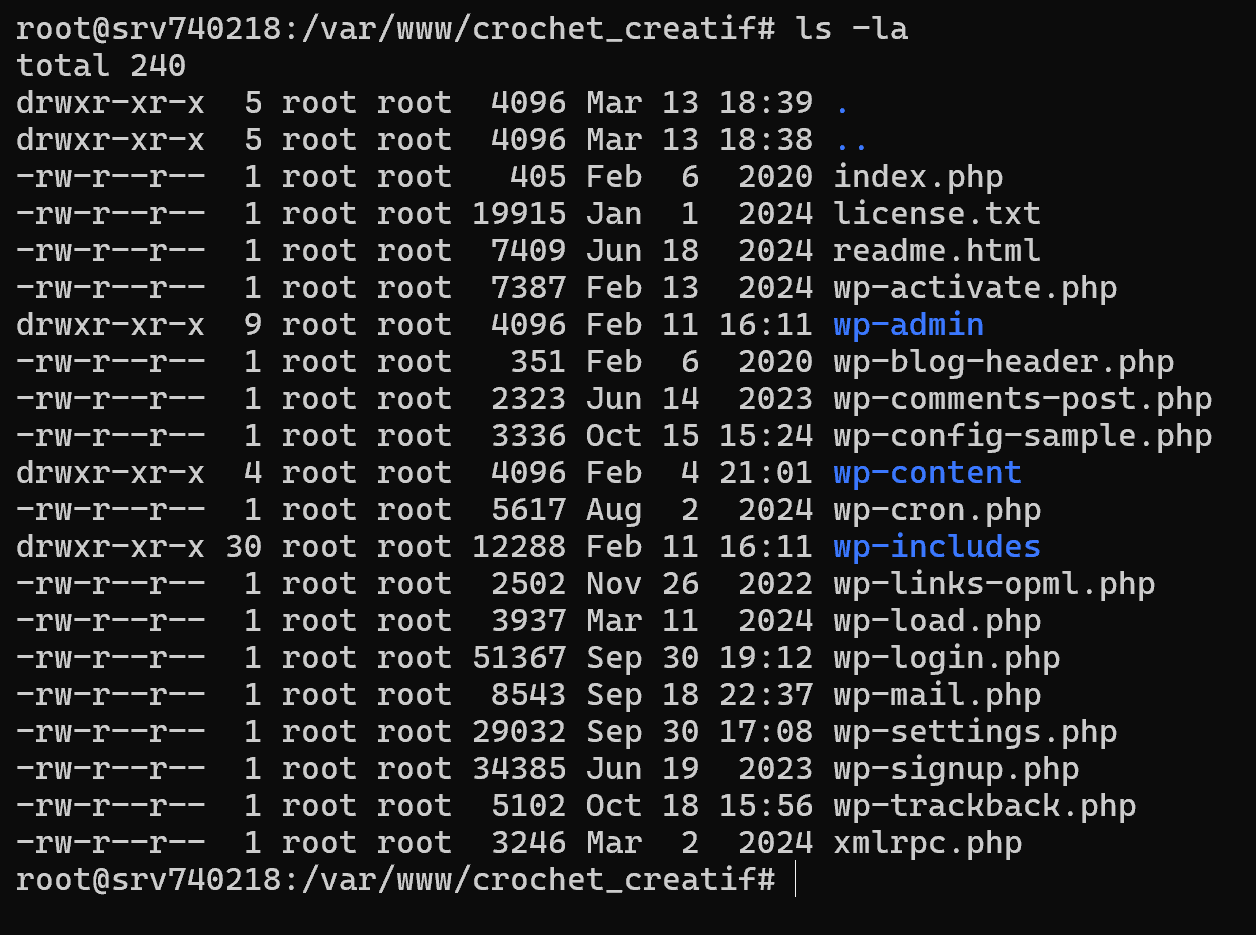Click the wp-comments-post.php filename
1256x935 pixels.
(x=1022, y=399)
